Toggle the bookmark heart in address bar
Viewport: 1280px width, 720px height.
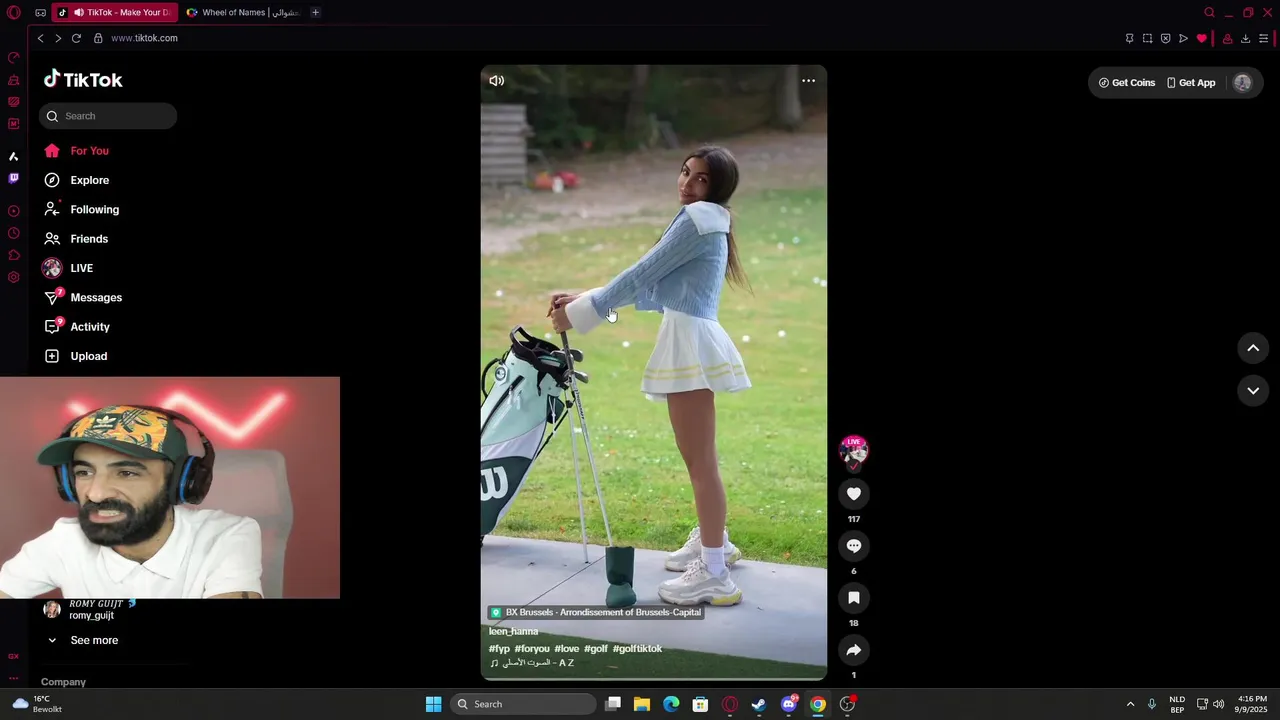[x=1201, y=39]
